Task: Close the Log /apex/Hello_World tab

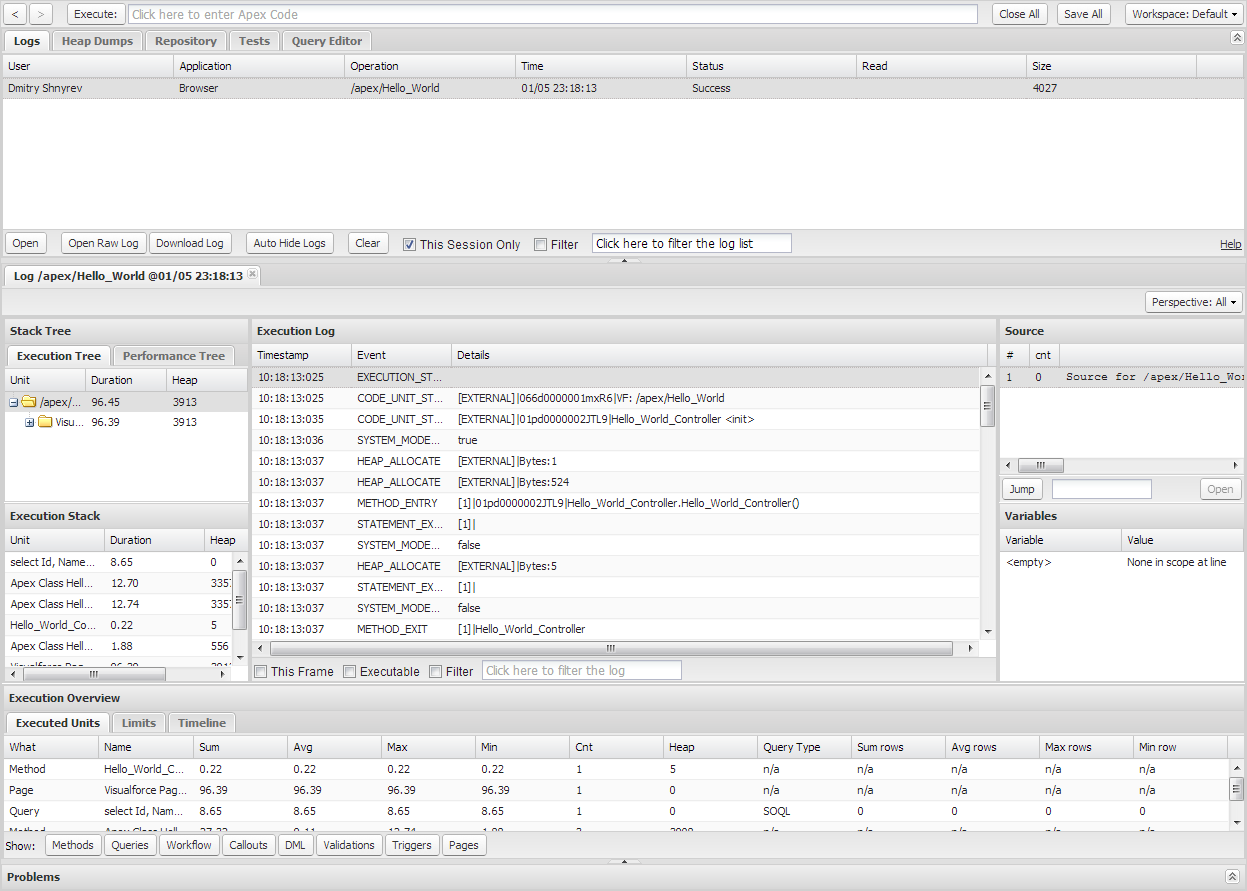Action: tap(253, 274)
